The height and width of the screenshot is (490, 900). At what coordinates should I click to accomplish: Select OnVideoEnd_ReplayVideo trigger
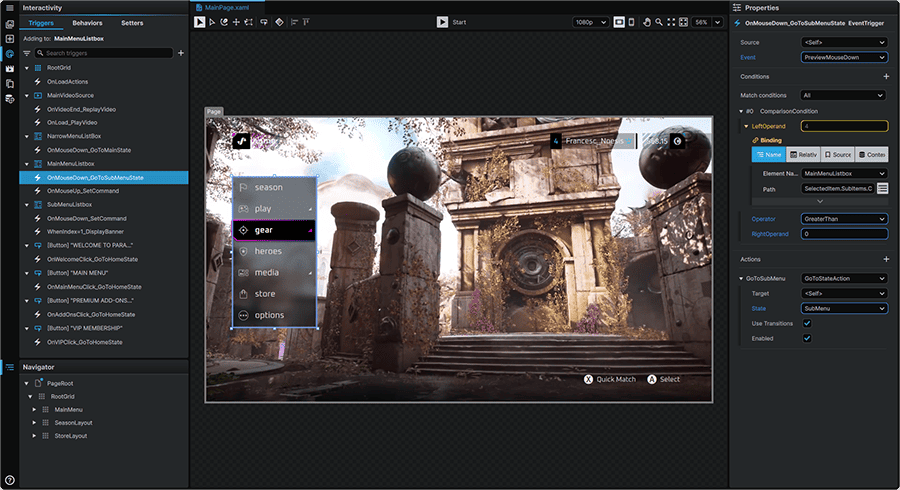[81, 109]
